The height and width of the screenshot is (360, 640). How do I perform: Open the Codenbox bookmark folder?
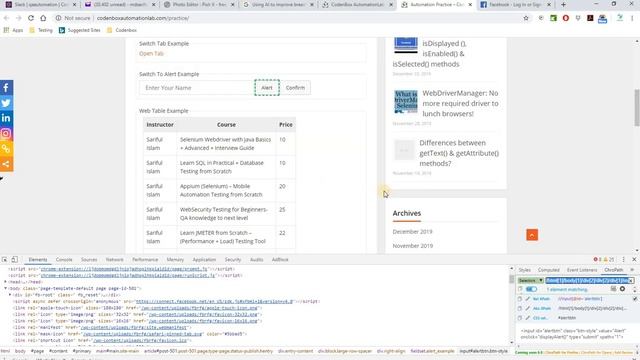tap(122, 30)
